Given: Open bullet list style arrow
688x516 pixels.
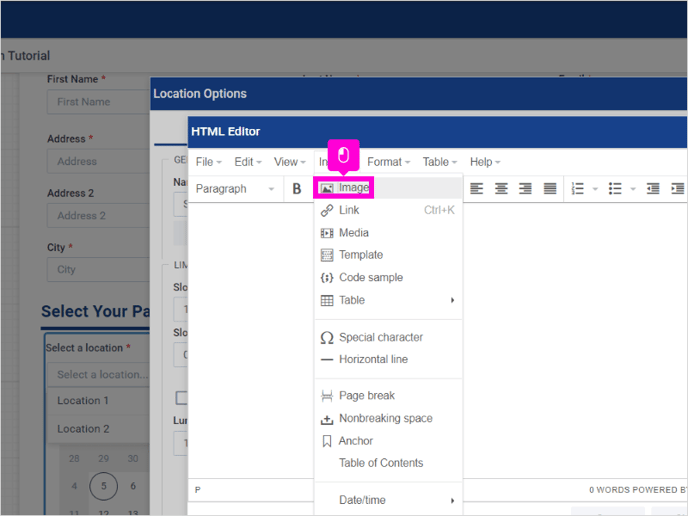Looking at the screenshot, I should point(633,189).
